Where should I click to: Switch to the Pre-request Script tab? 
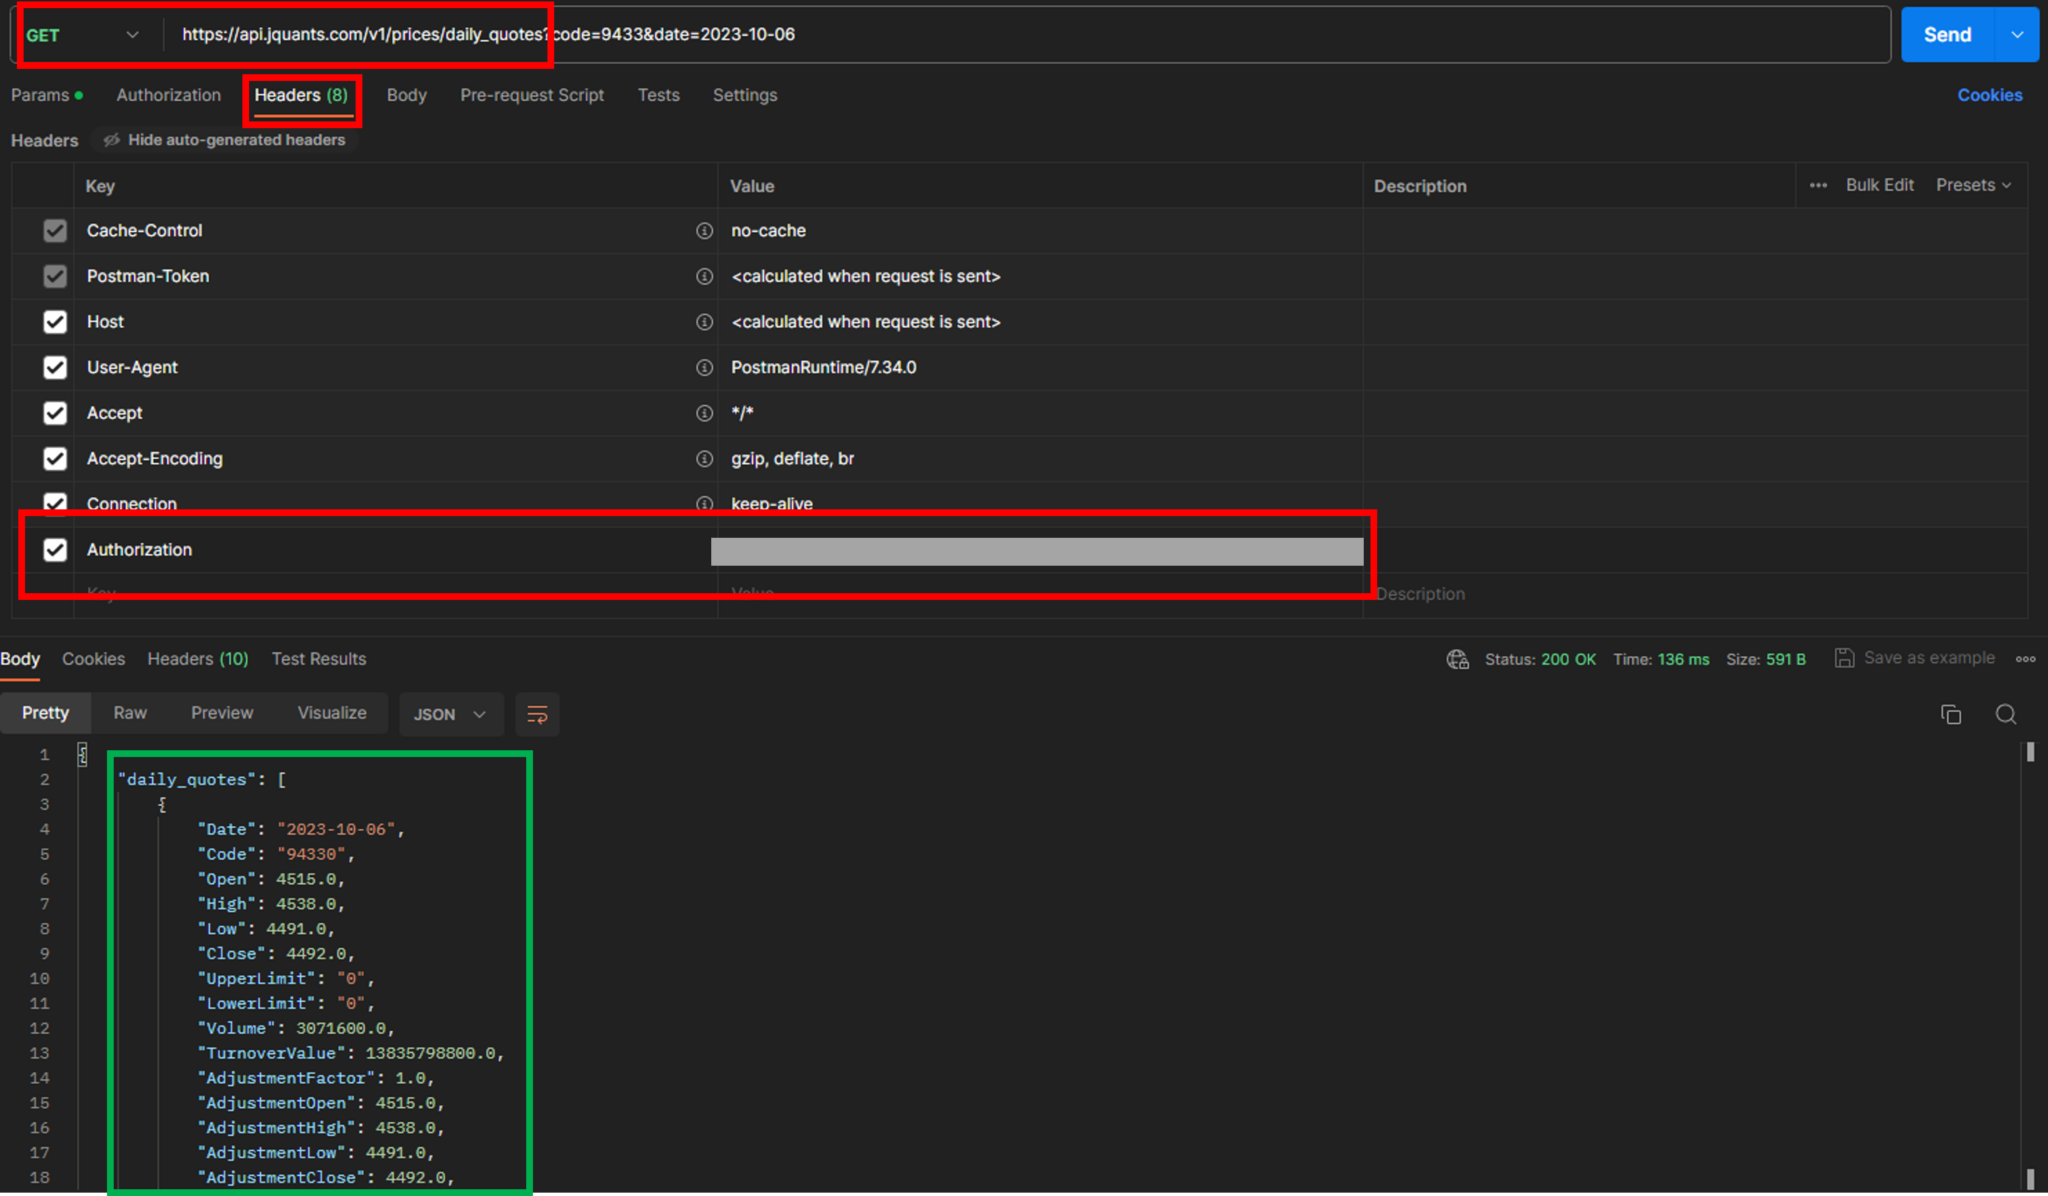pos(531,95)
